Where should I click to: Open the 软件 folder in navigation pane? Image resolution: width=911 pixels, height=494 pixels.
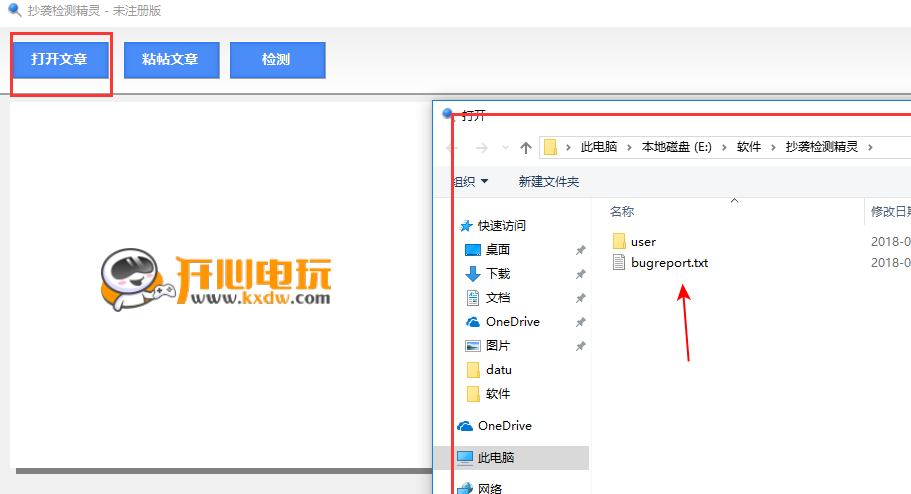(498, 393)
